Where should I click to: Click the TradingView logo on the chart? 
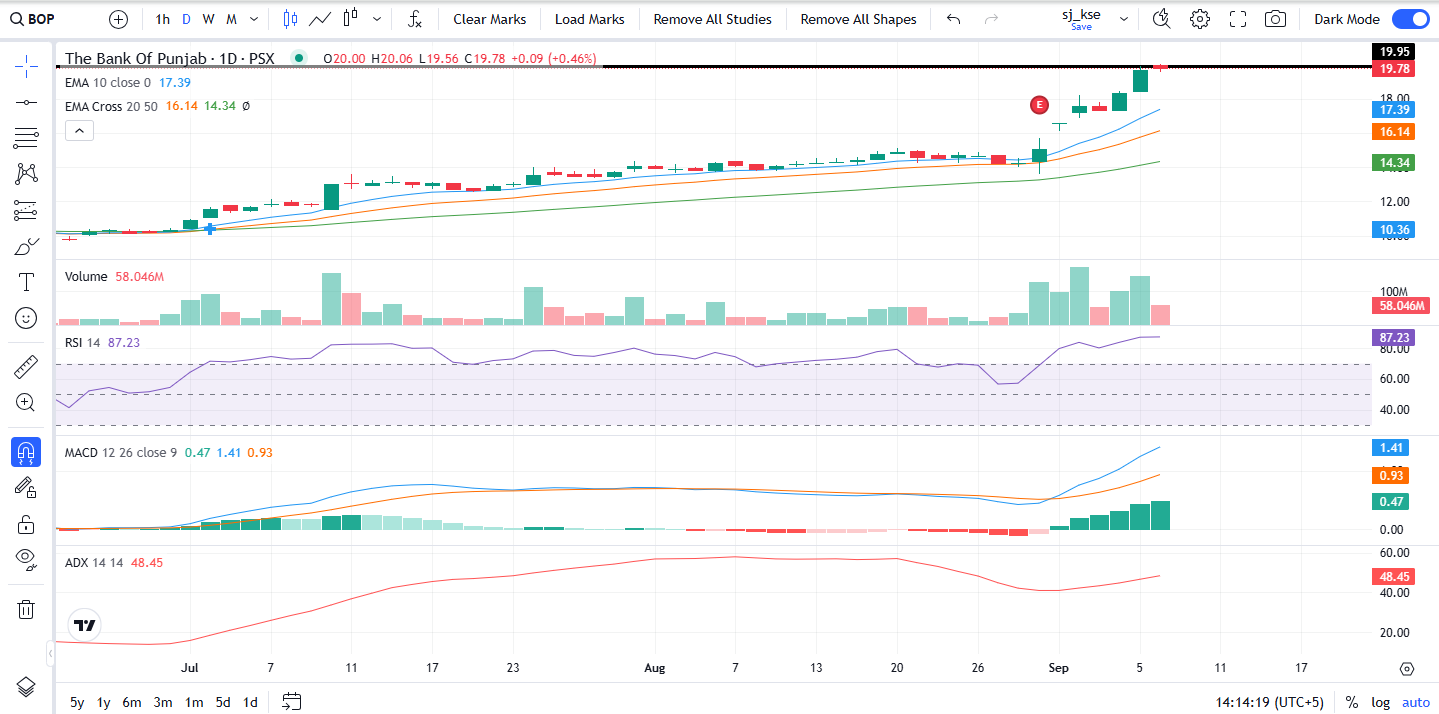[x=85, y=626]
